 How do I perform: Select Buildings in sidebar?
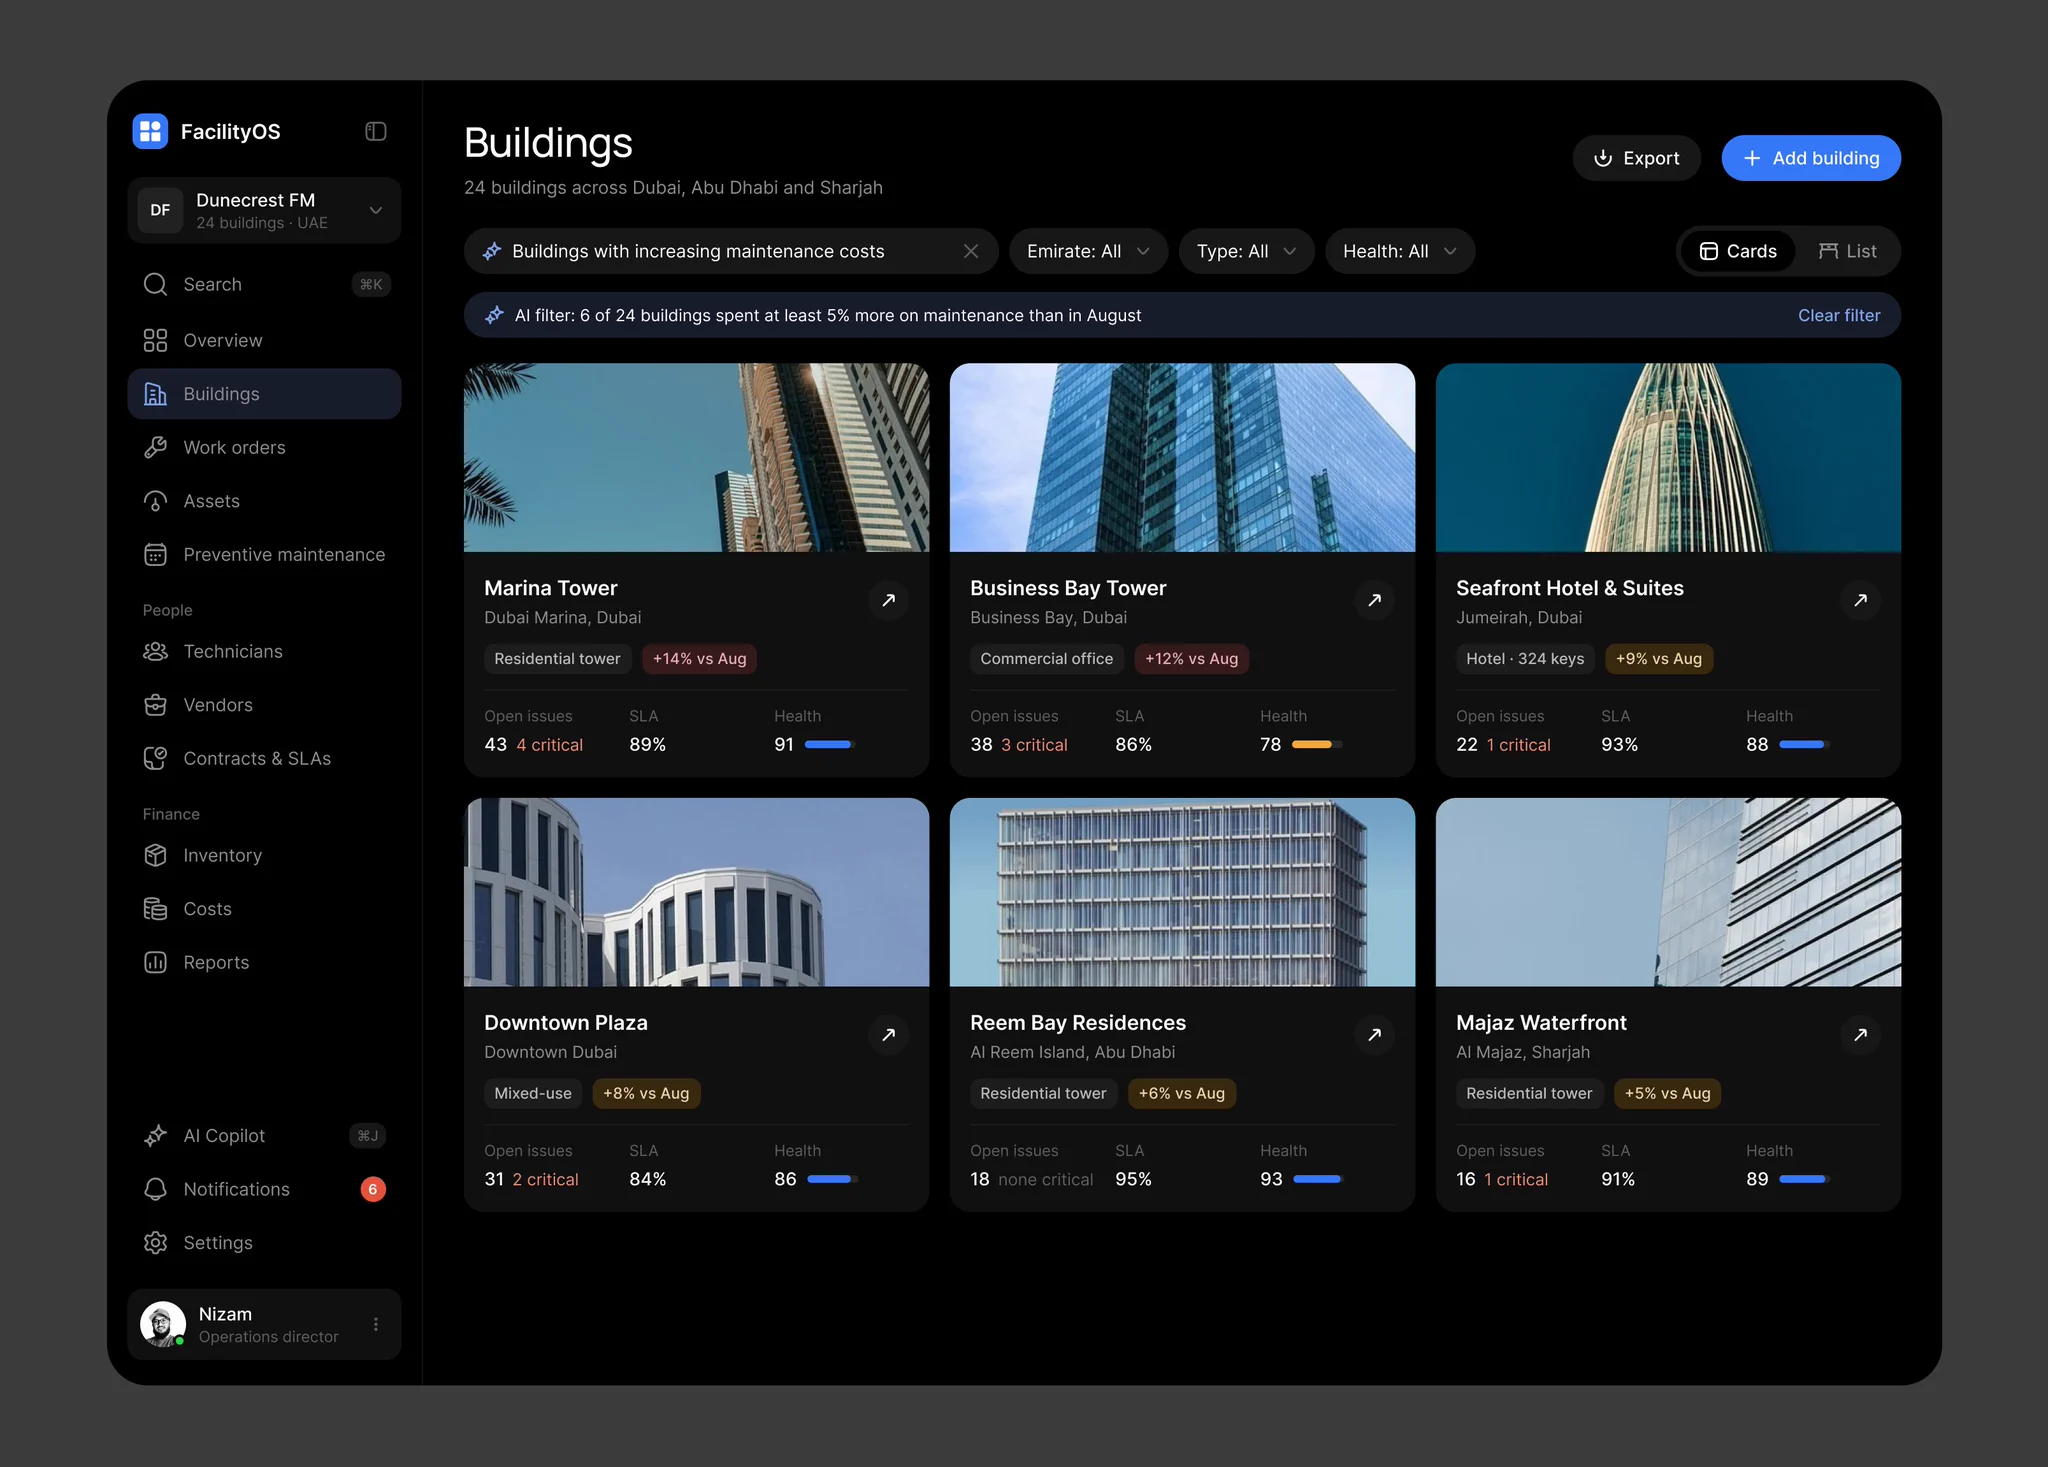(x=264, y=394)
